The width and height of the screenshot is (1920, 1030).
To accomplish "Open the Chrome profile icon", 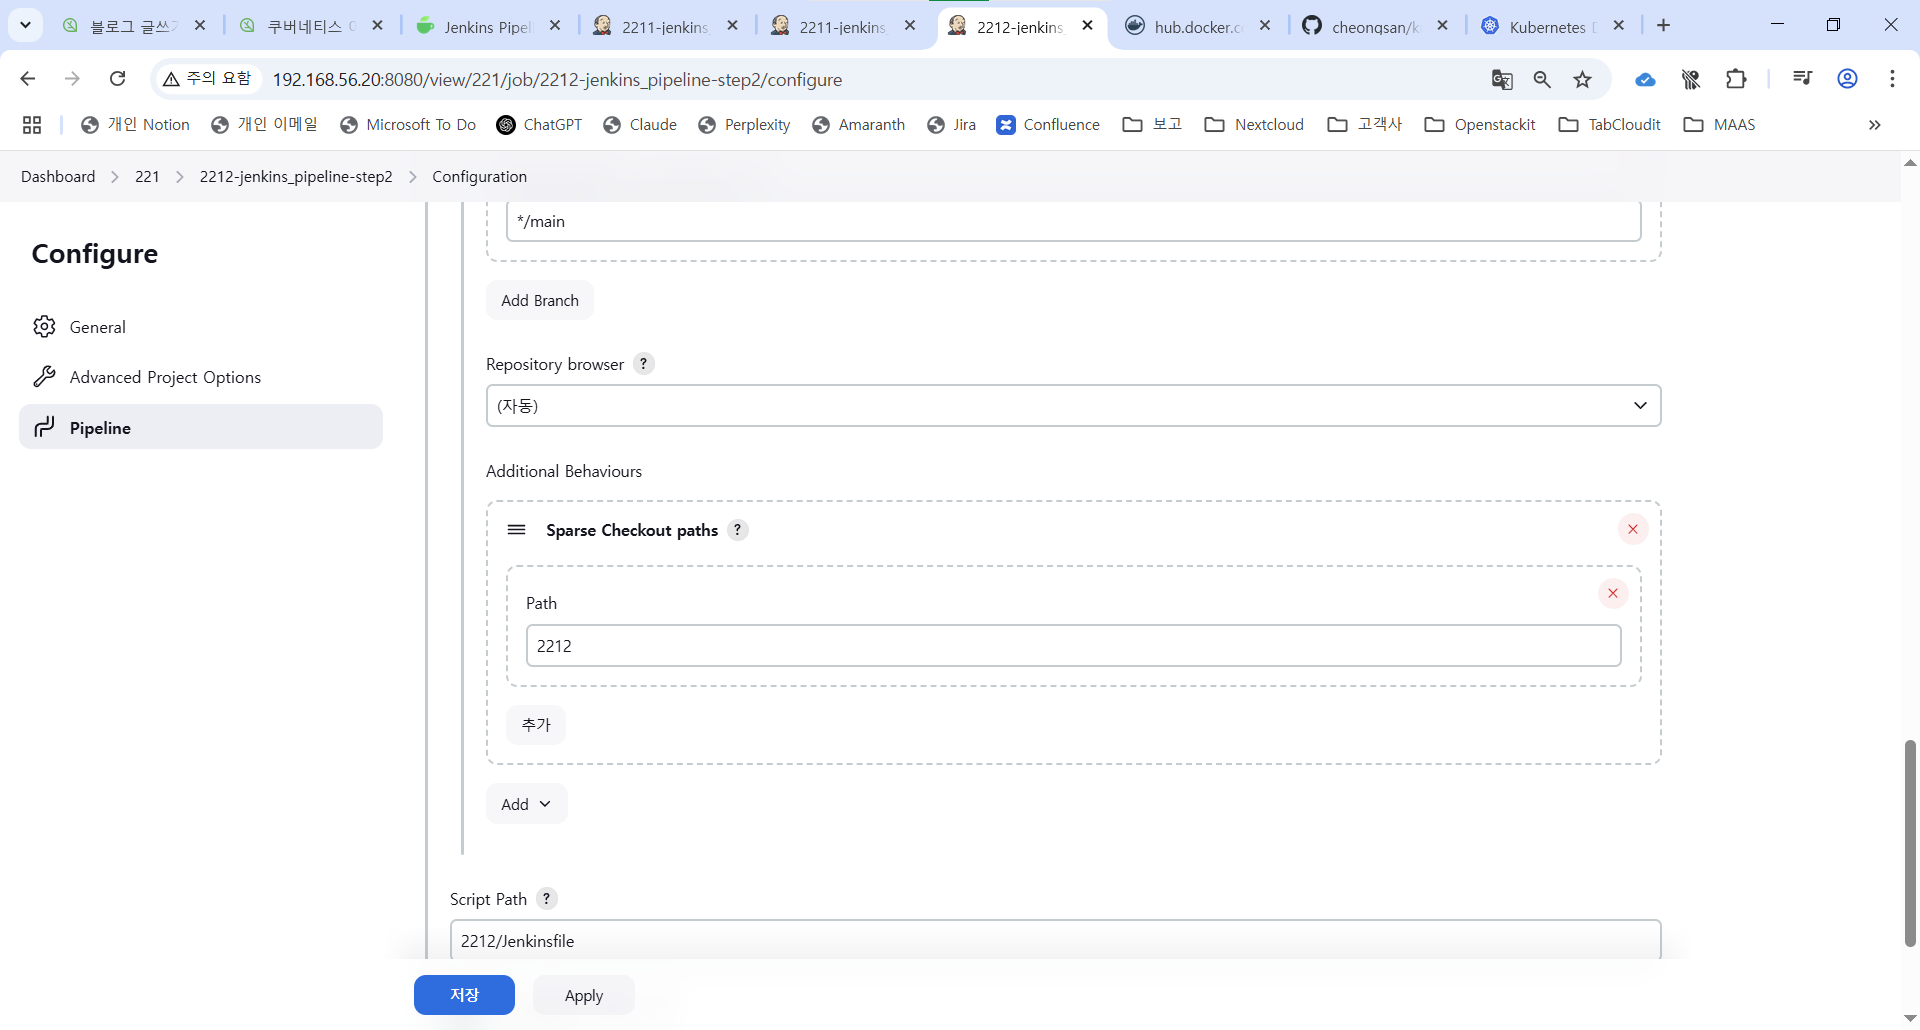I will 1847,79.
